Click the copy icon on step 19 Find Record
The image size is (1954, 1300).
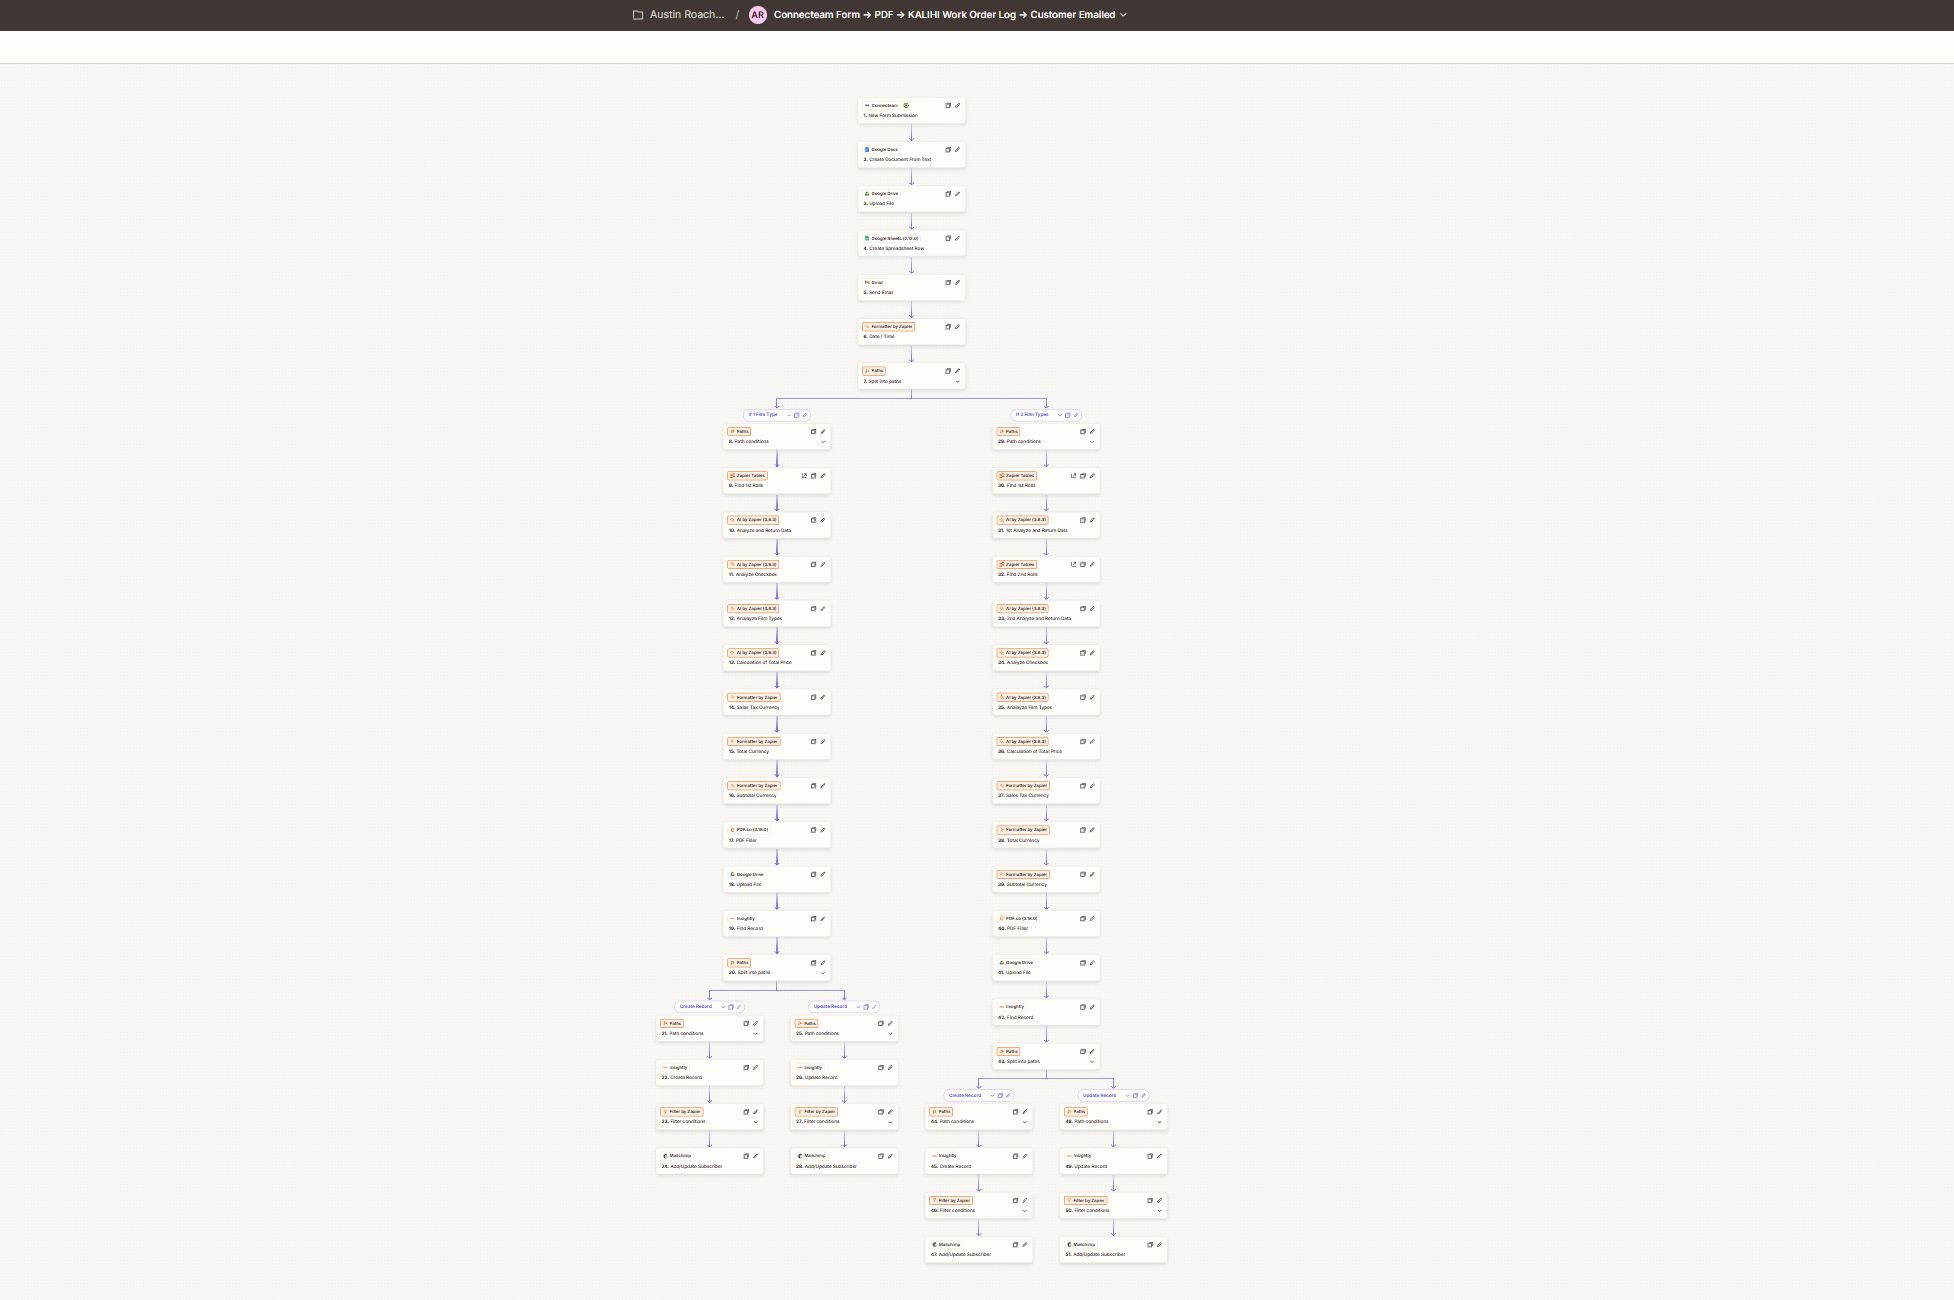click(x=813, y=918)
